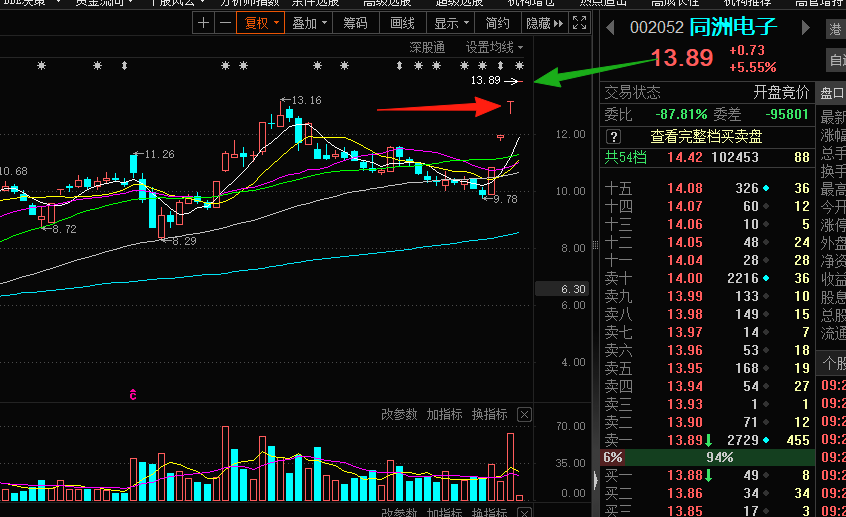Click 换指标 in the volume panel header
The image size is (846, 517).
point(489,414)
